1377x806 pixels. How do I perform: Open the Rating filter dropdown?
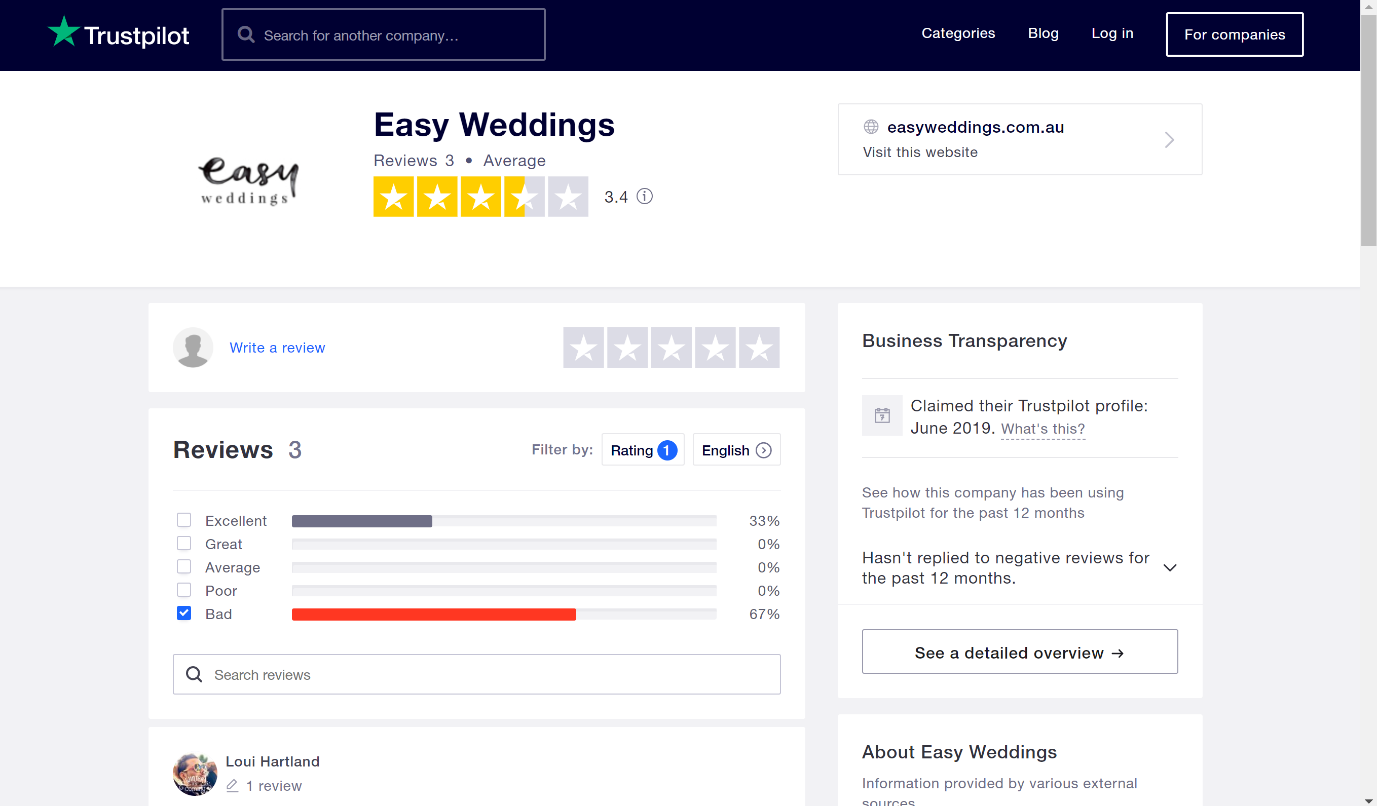point(643,450)
